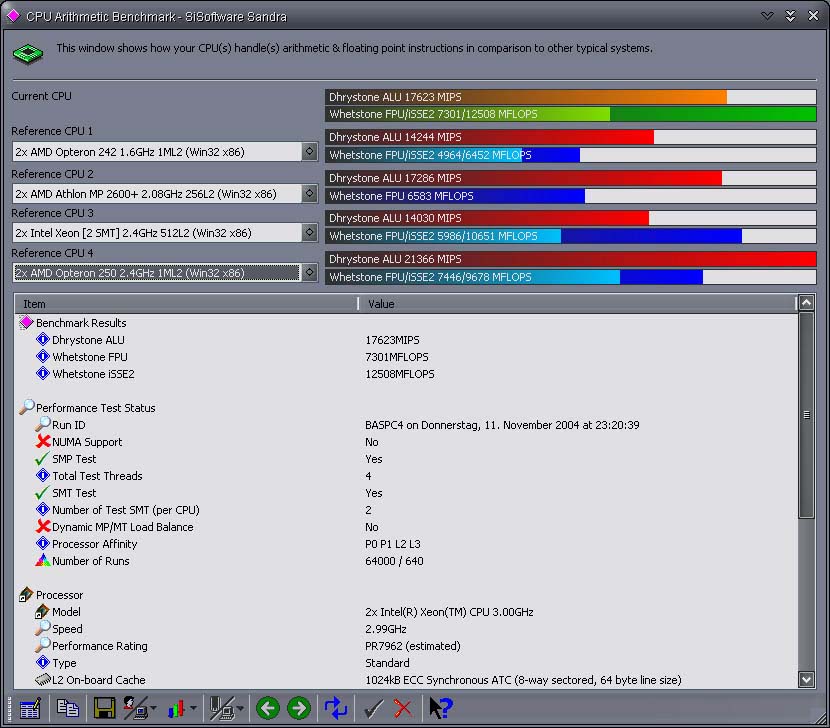Click the device and computer icon
The image size is (830, 728).
coord(222,708)
